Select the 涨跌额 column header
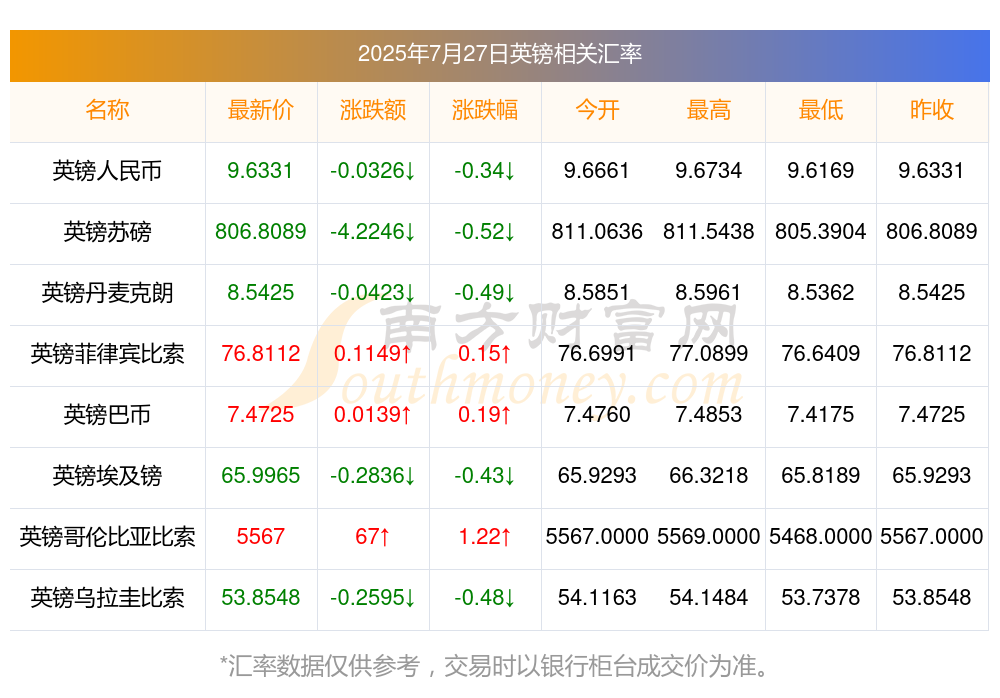Viewport: 1000px width, 698px height. (373, 110)
